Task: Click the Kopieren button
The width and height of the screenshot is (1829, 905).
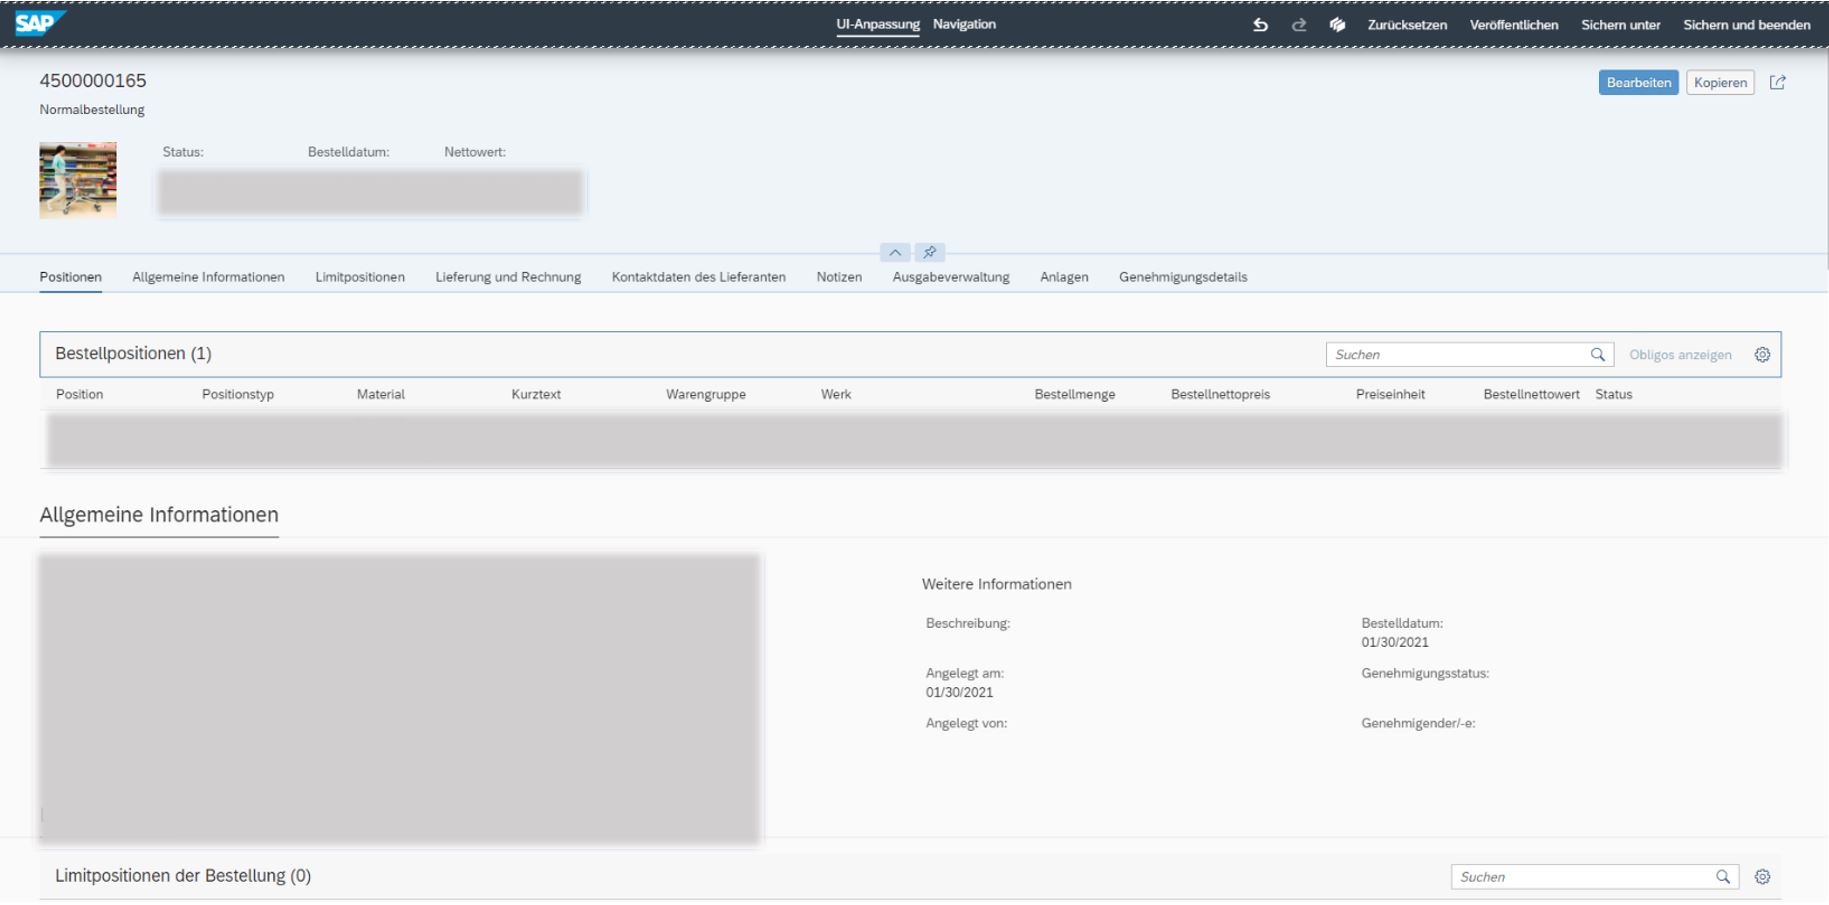Action: 1720,83
